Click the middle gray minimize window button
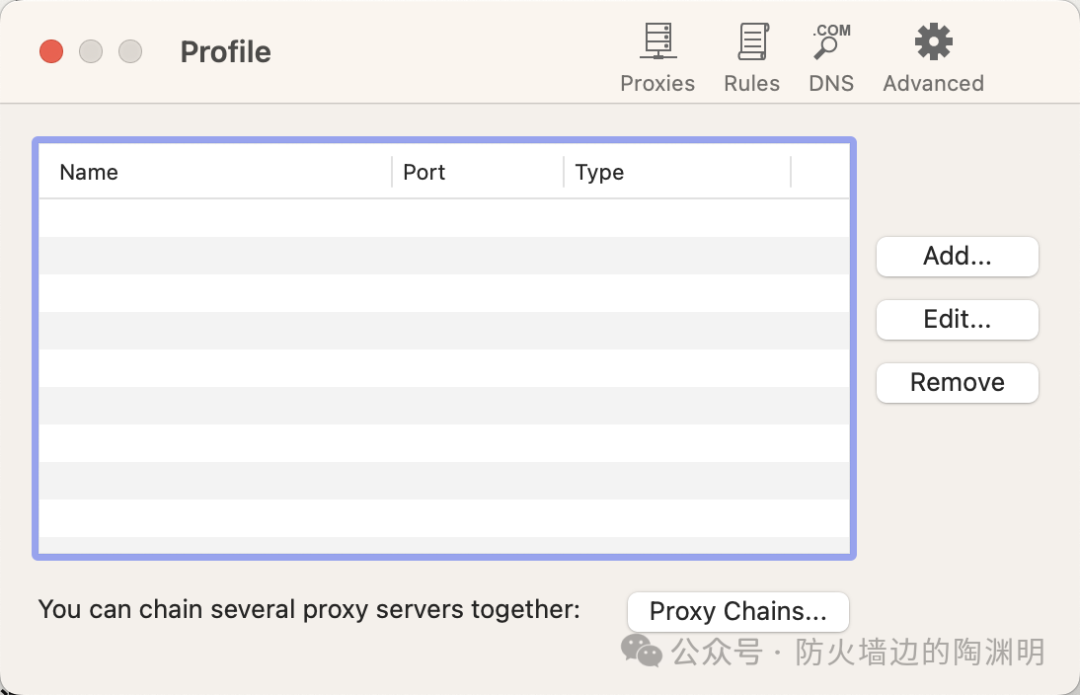This screenshot has height=695, width=1080. (91, 51)
